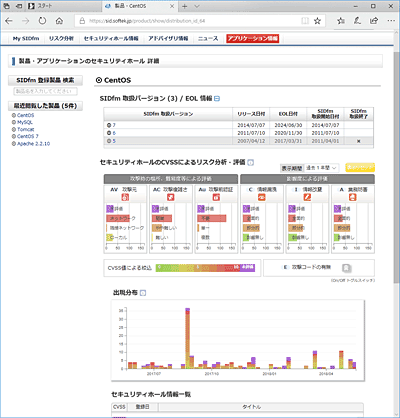Viewport: 400px width, 418px height.
Task: Toggle the ローカル bar in AV chart
Action: pyautogui.click(x=110, y=238)
